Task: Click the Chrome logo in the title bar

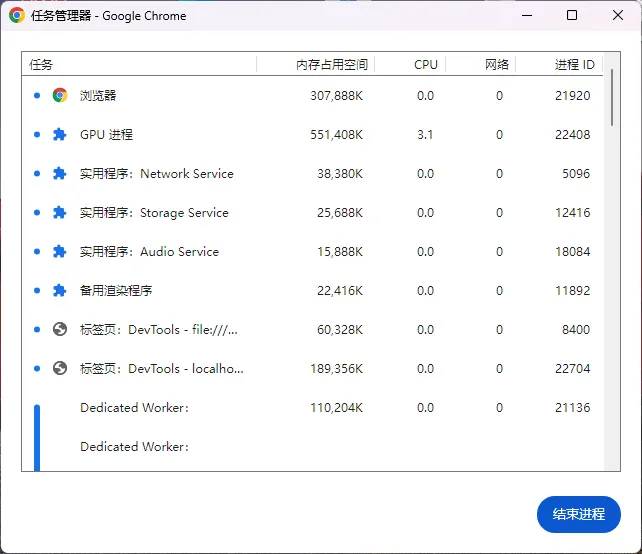Action: click(x=17, y=16)
